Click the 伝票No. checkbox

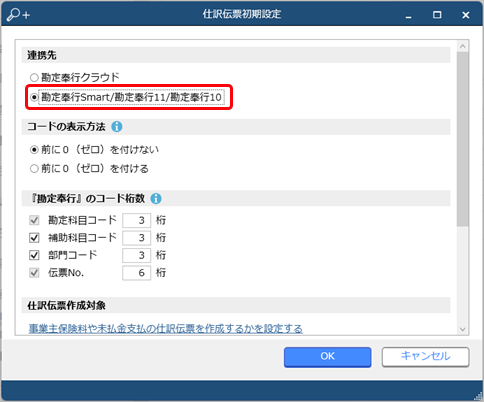[x=34, y=273]
